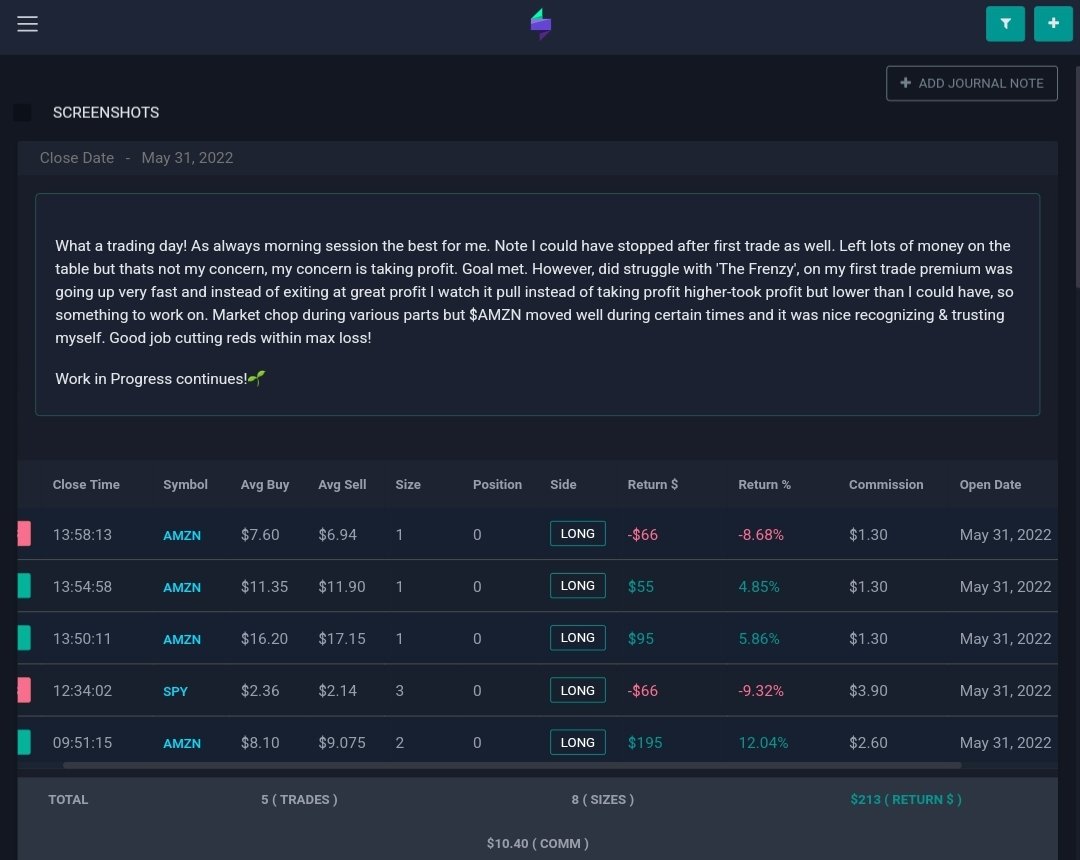The height and width of the screenshot is (860, 1080).
Task: Click the -$66 return of 13:58:13 trade
Action: coord(642,535)
